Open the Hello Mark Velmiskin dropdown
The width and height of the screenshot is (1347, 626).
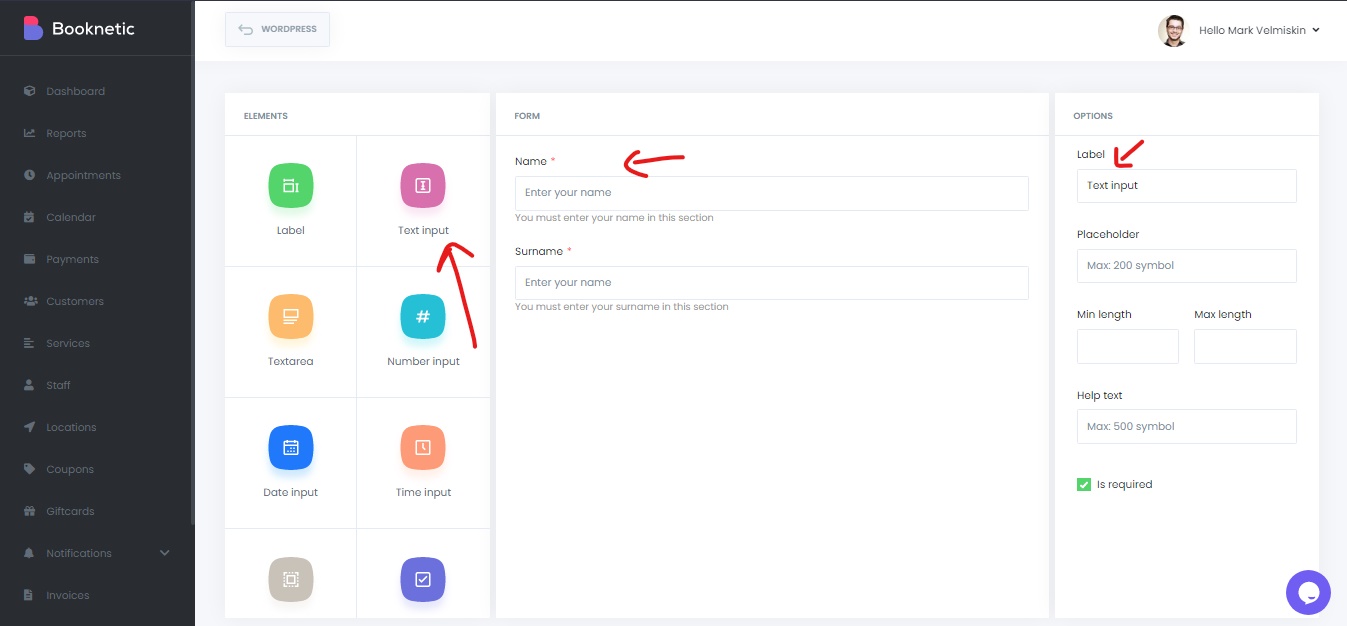tap(1259, 30)
